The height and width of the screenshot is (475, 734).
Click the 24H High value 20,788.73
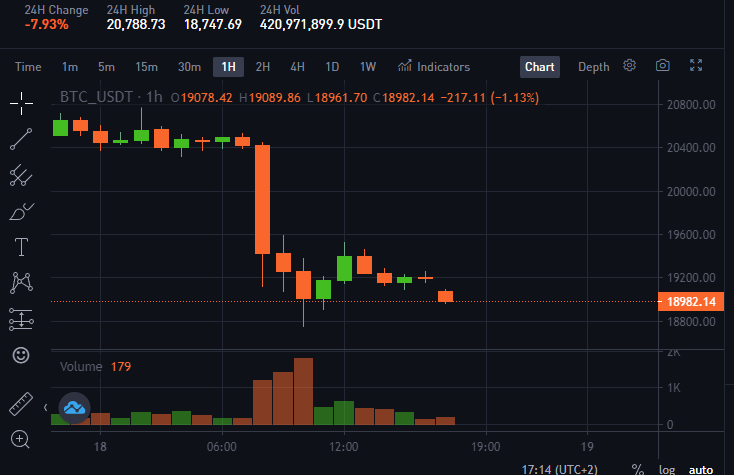tap(136, 24)
